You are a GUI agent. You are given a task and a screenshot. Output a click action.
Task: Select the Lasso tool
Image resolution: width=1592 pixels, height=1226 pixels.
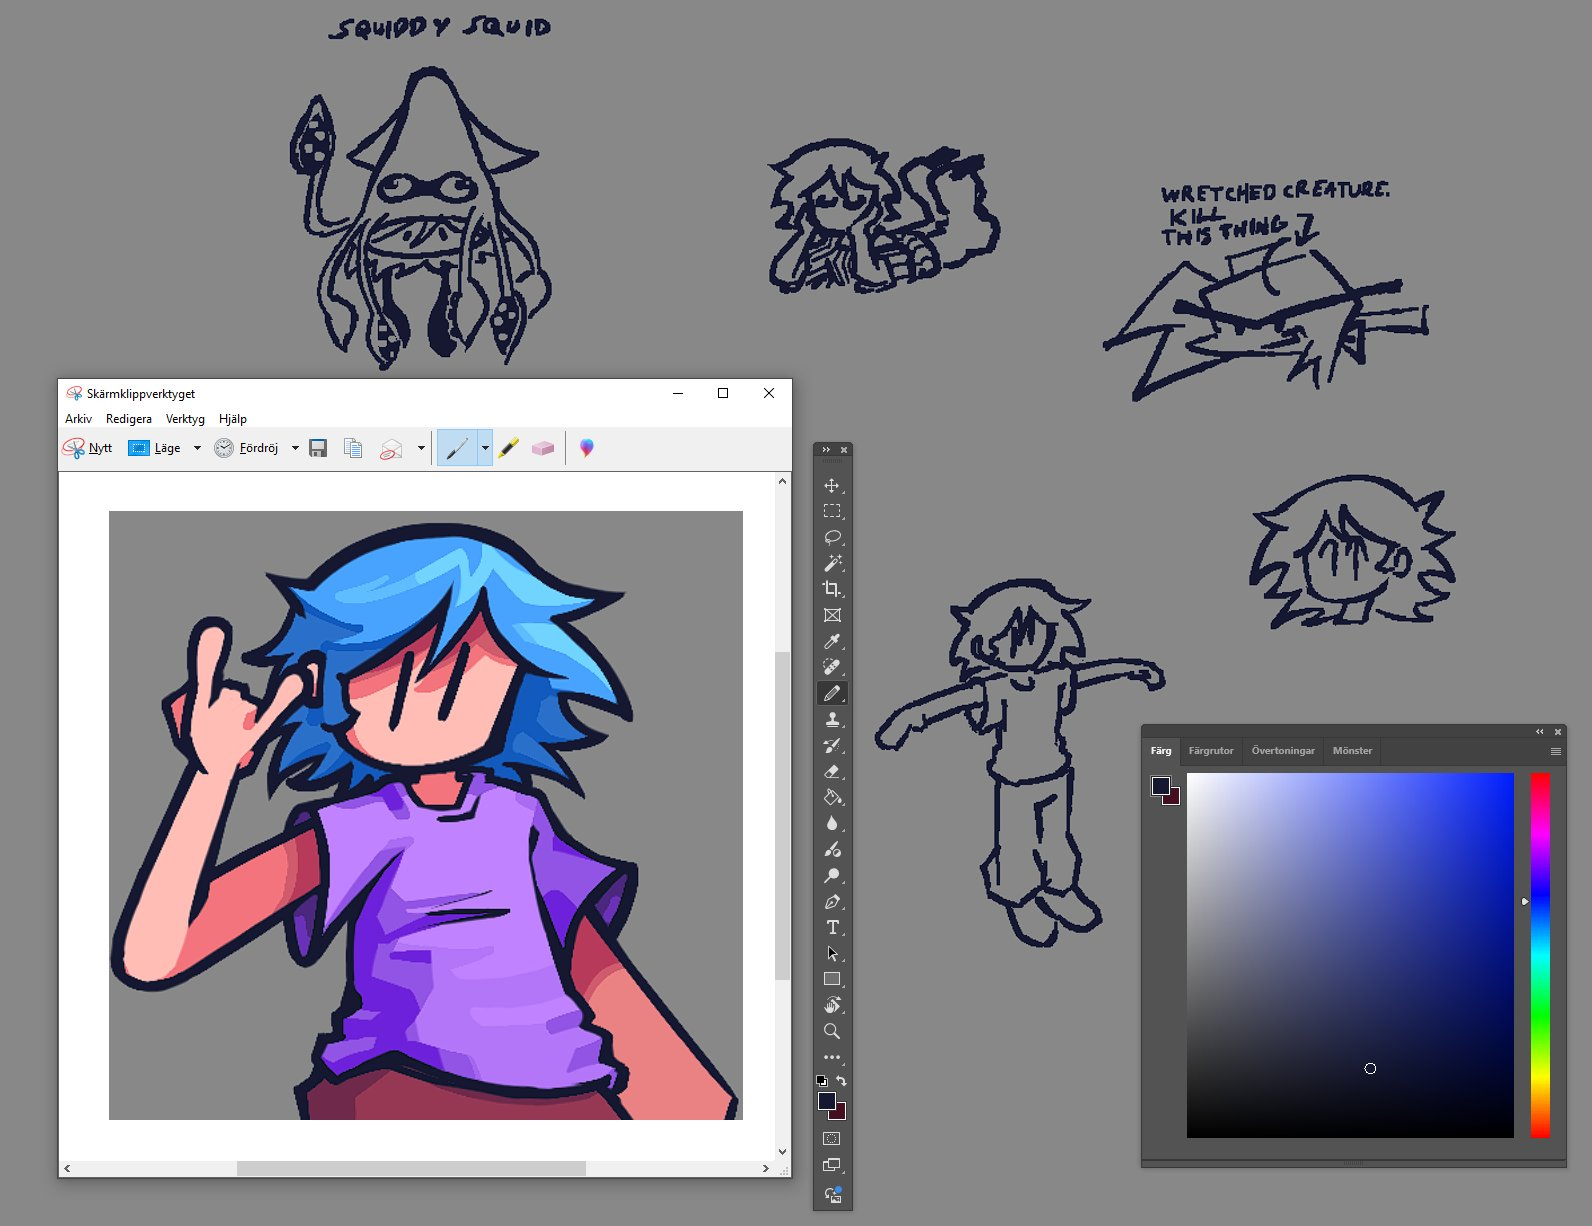pos(832,537)
